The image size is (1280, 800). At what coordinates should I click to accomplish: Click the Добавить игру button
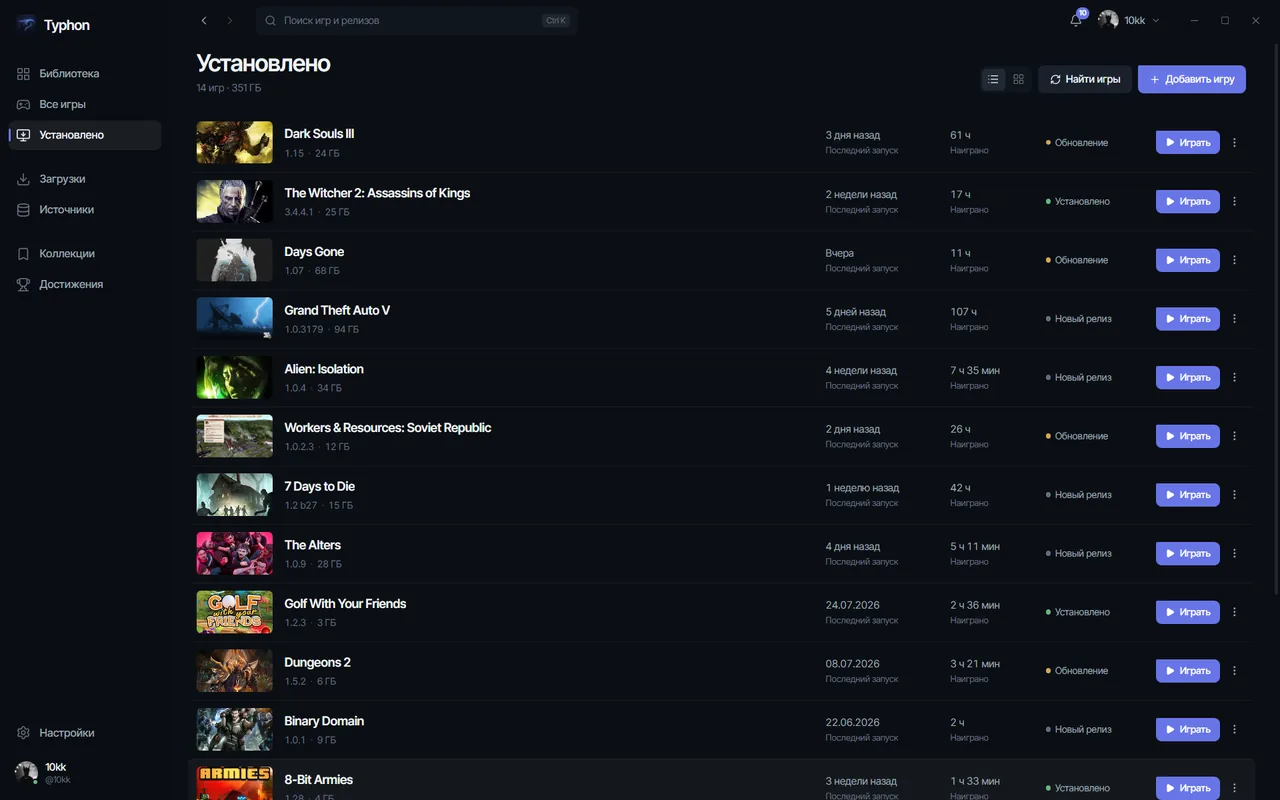coord(1192,79)
